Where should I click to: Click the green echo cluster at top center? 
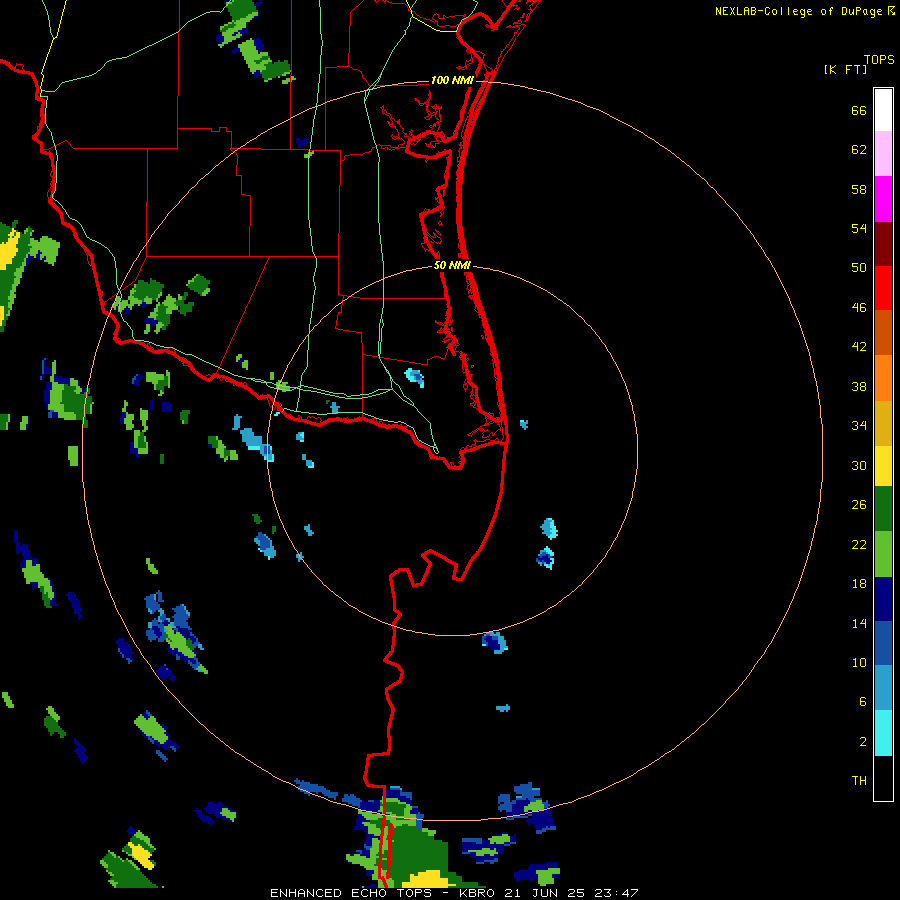pos(253,43)
